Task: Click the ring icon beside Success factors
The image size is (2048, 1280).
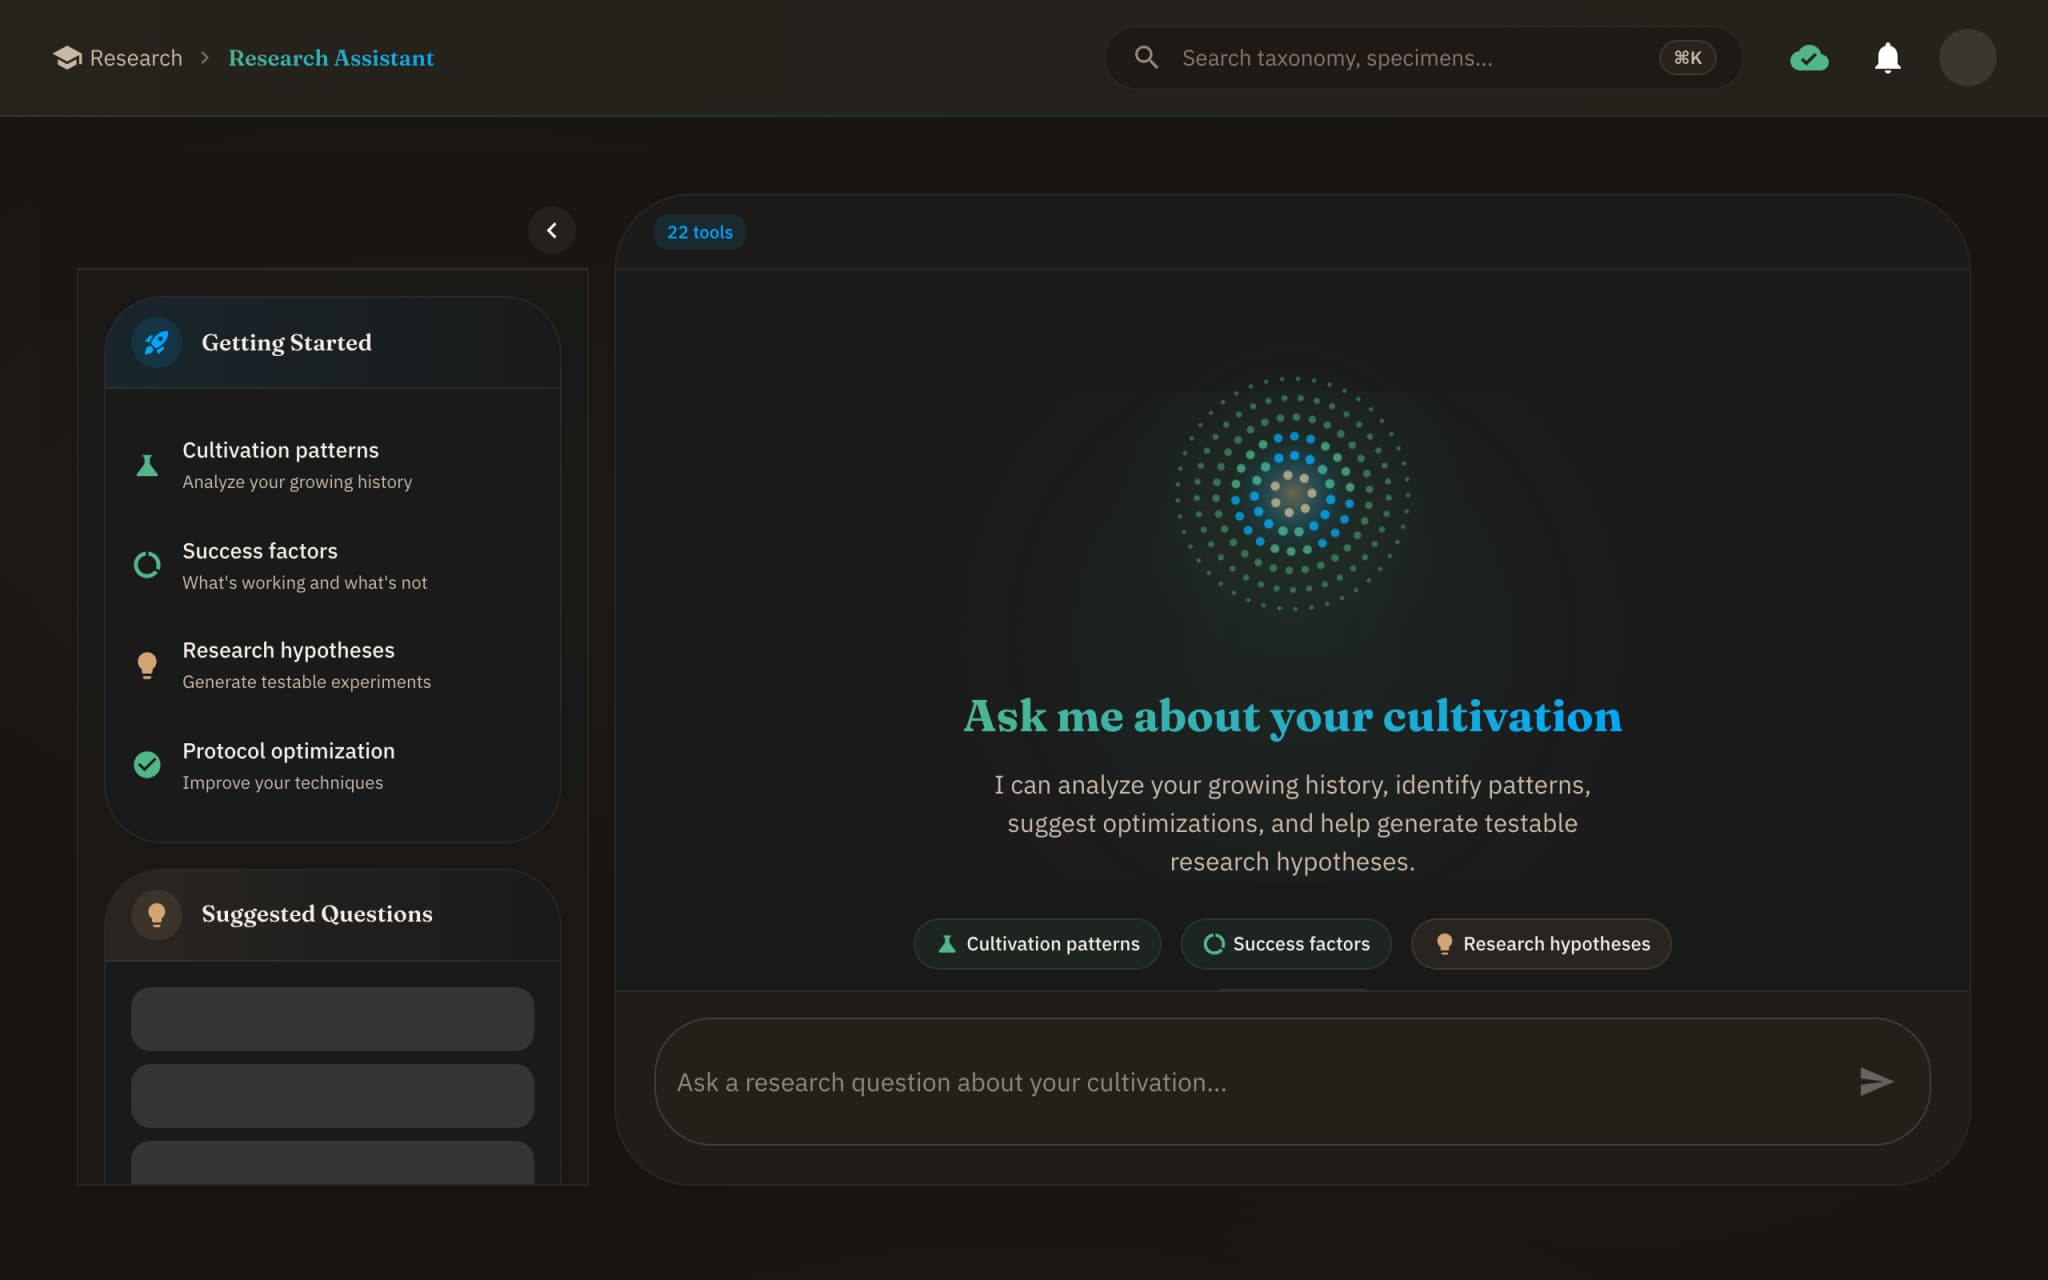Action: click(147, 565)
